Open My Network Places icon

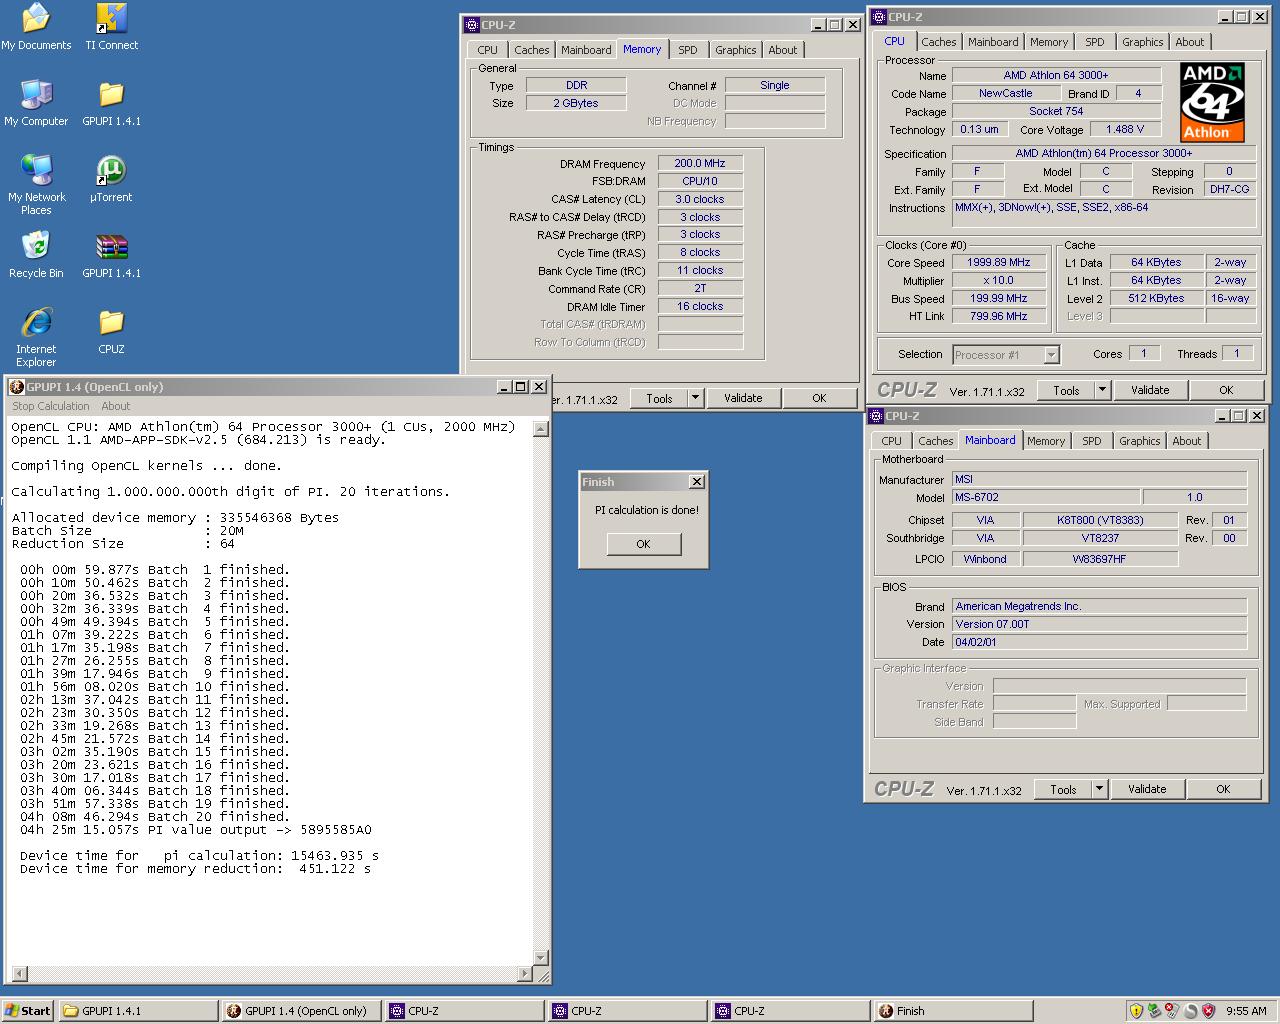36,184
